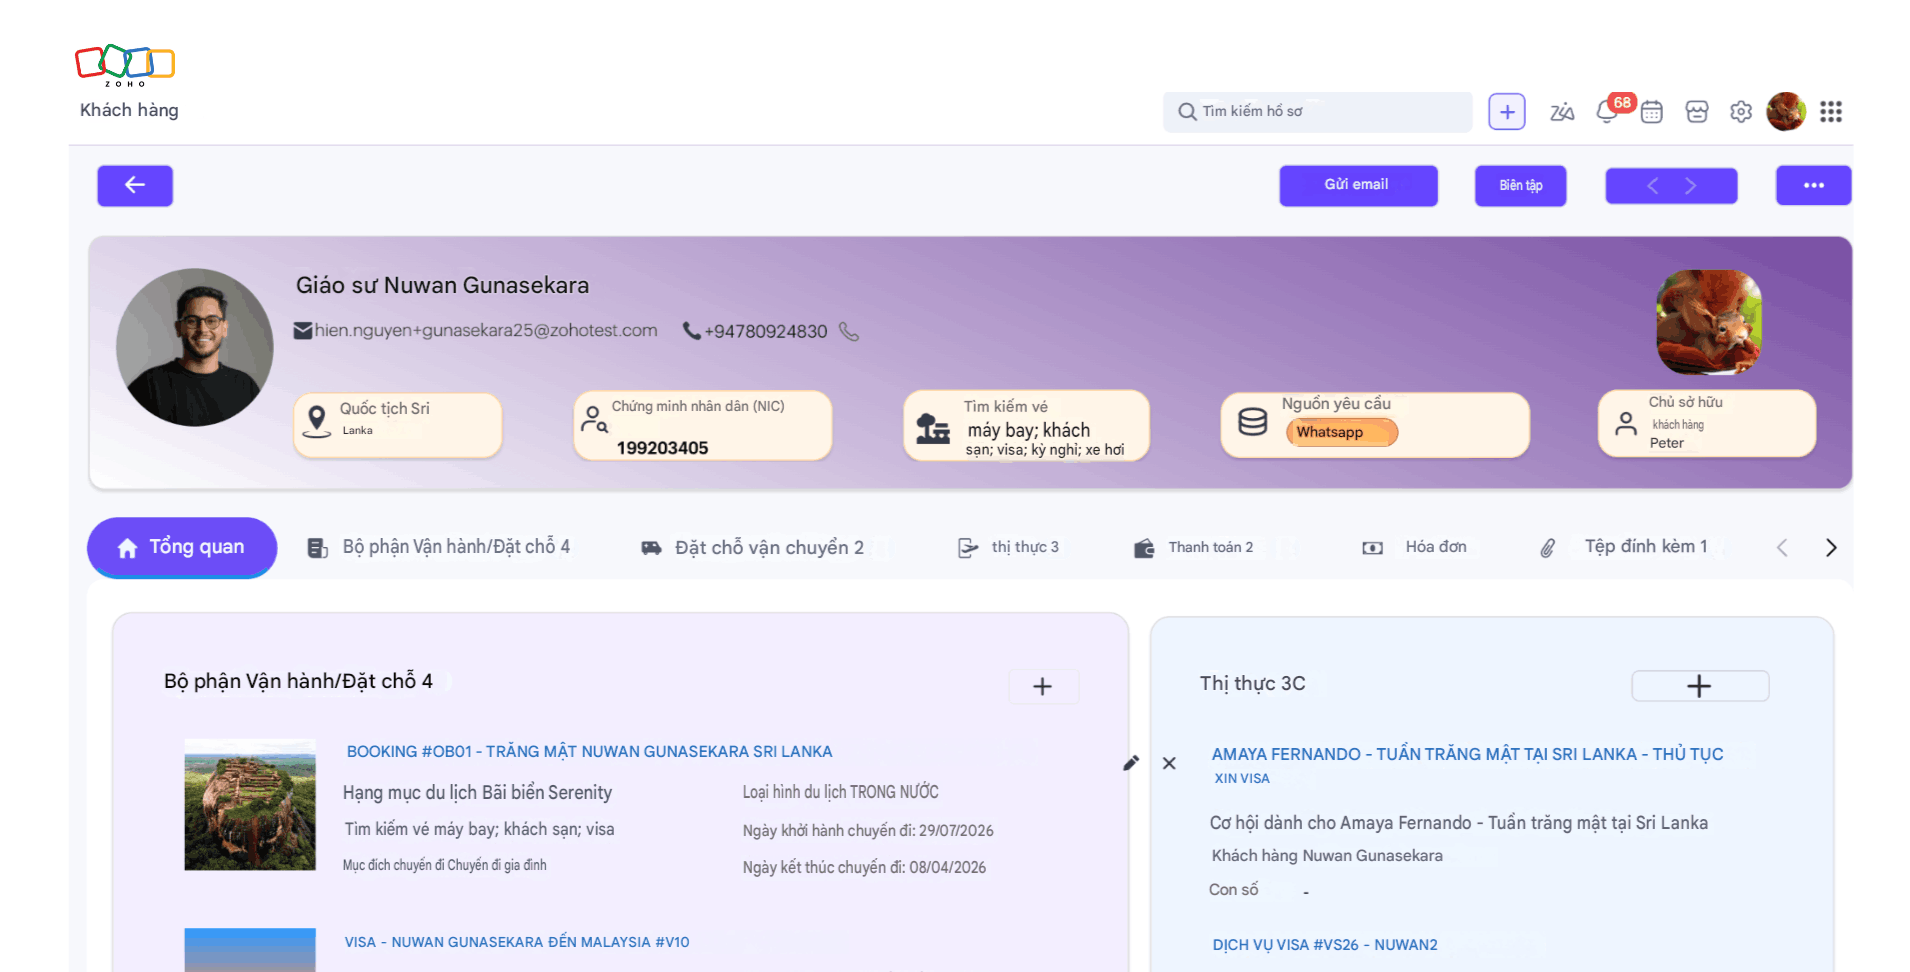
Task: Switch to Đặt chỗ vận chuyển 2 tab
Action: 752,548
